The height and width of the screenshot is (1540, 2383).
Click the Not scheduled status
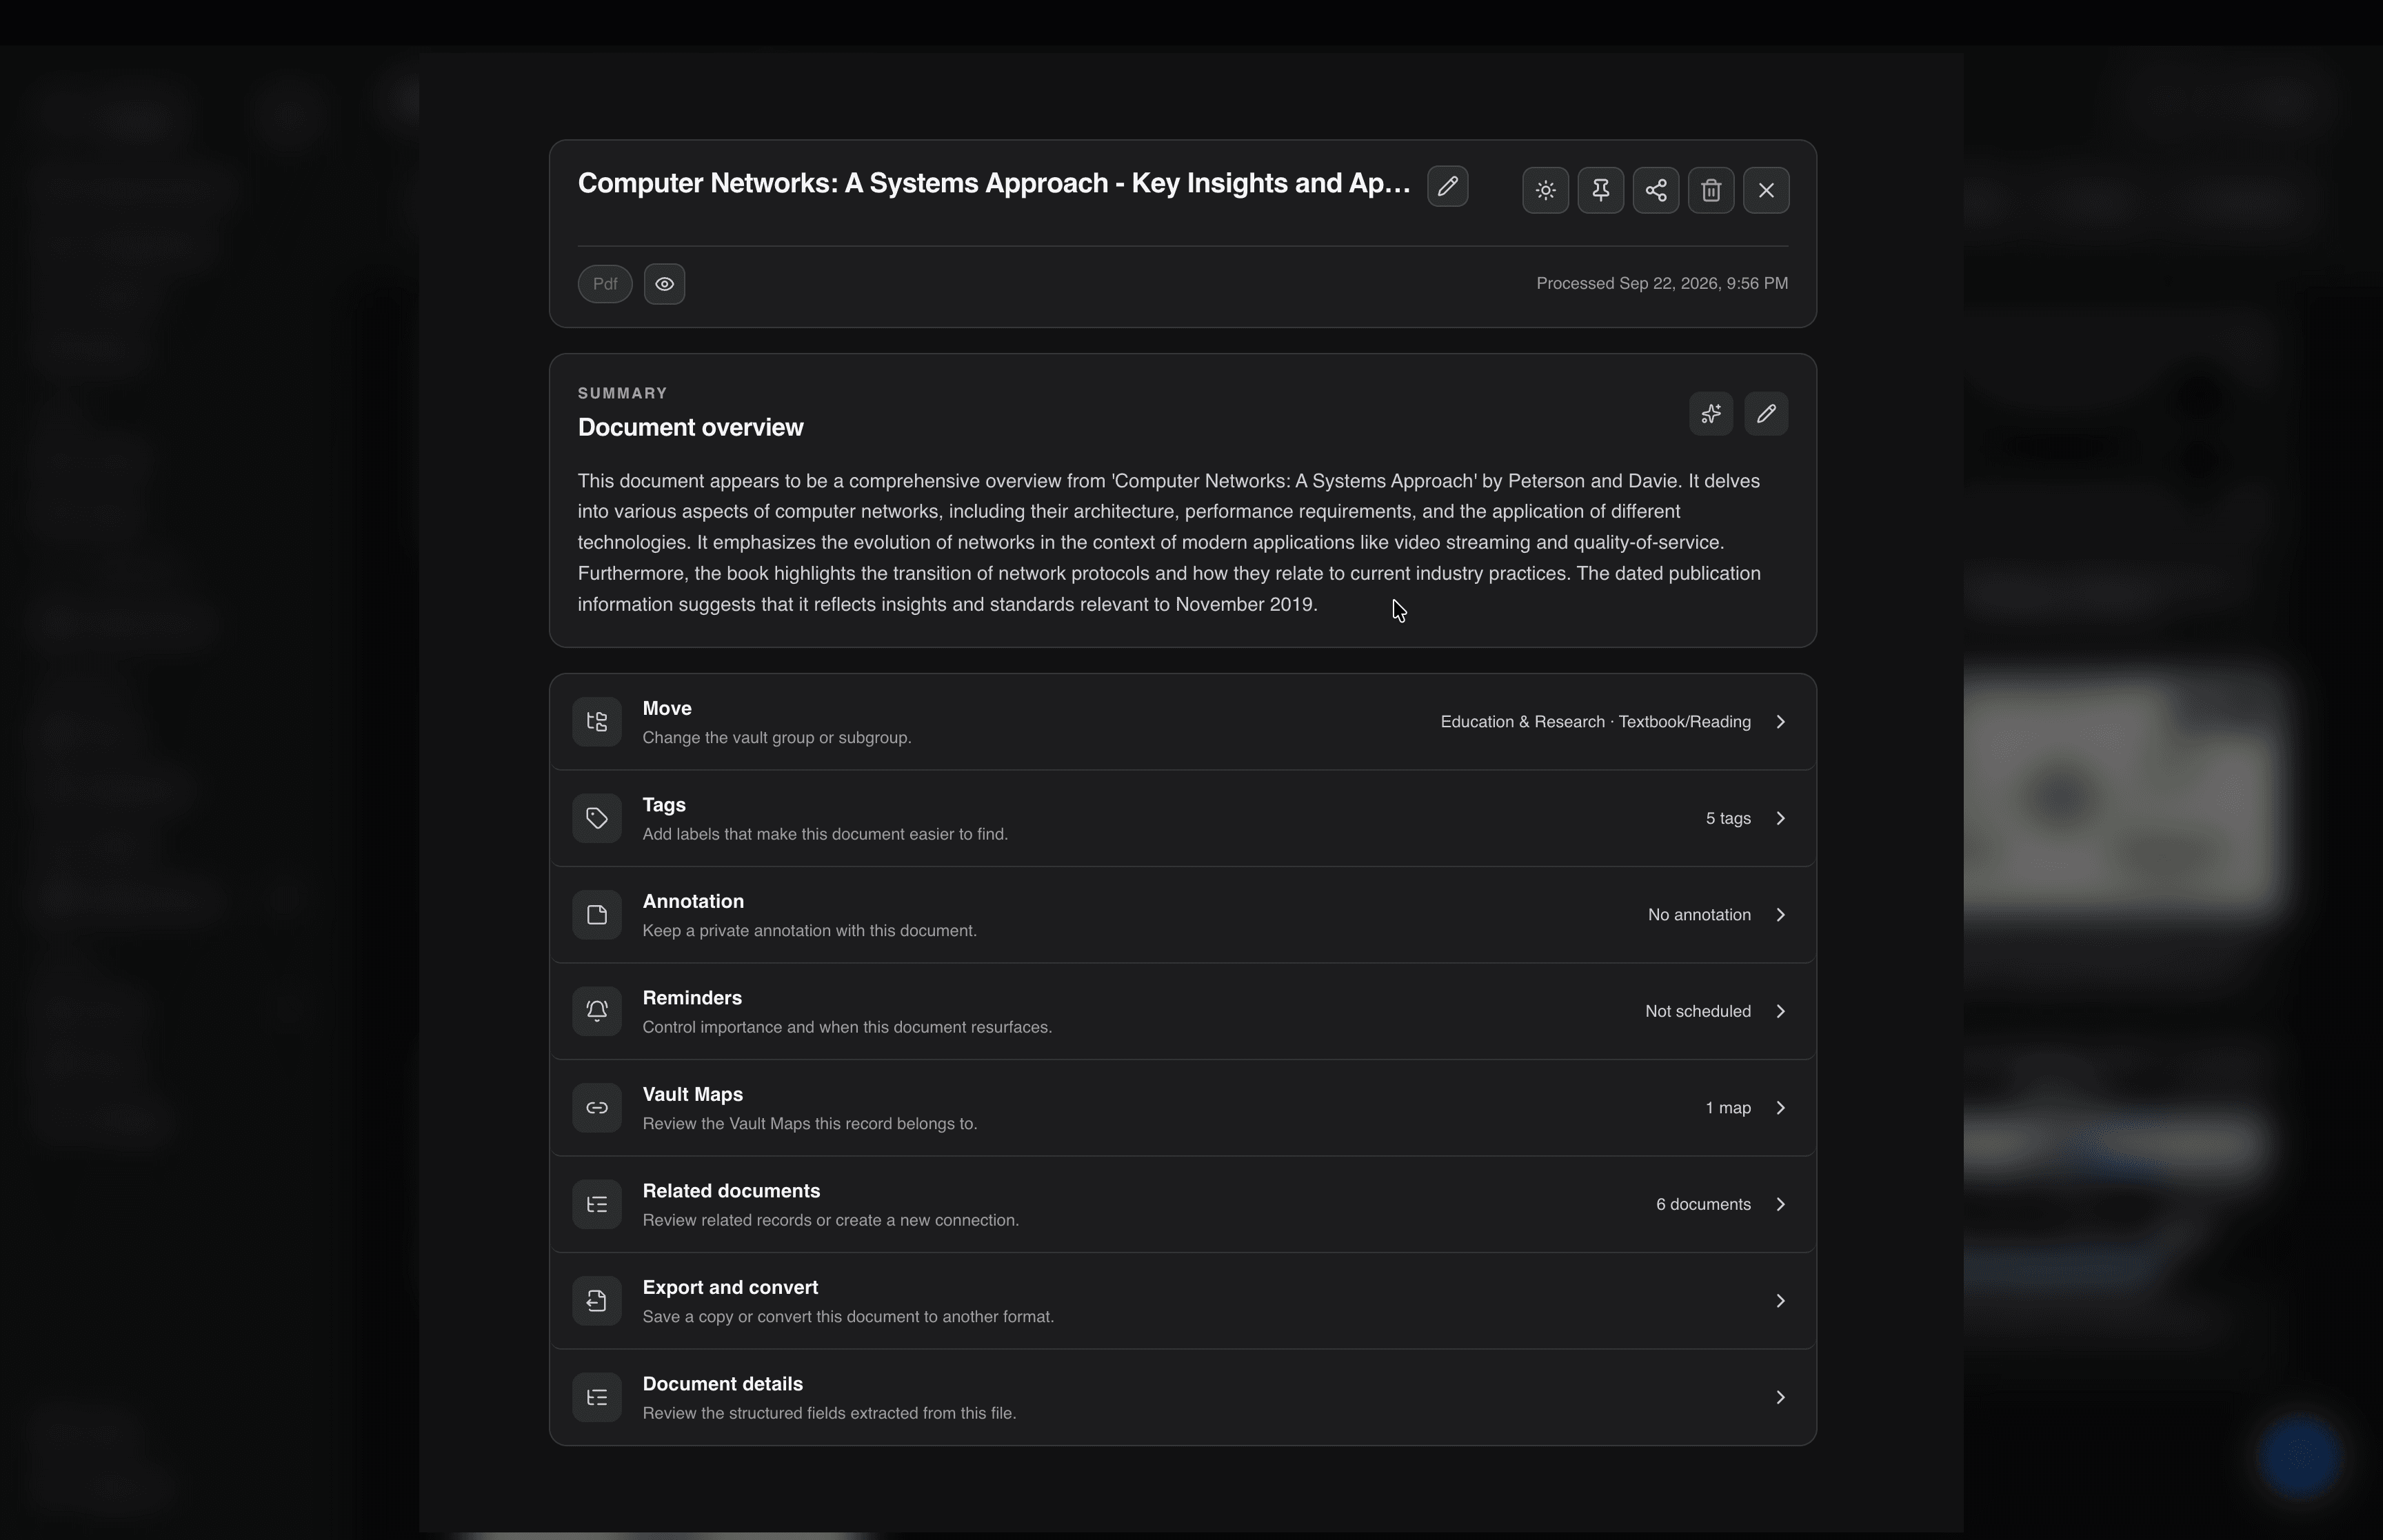coord(1697,1011)
